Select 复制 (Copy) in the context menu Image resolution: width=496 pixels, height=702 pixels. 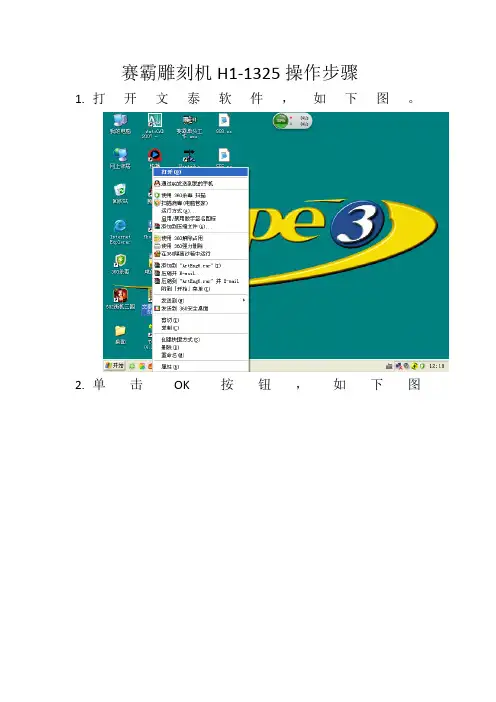170,328
